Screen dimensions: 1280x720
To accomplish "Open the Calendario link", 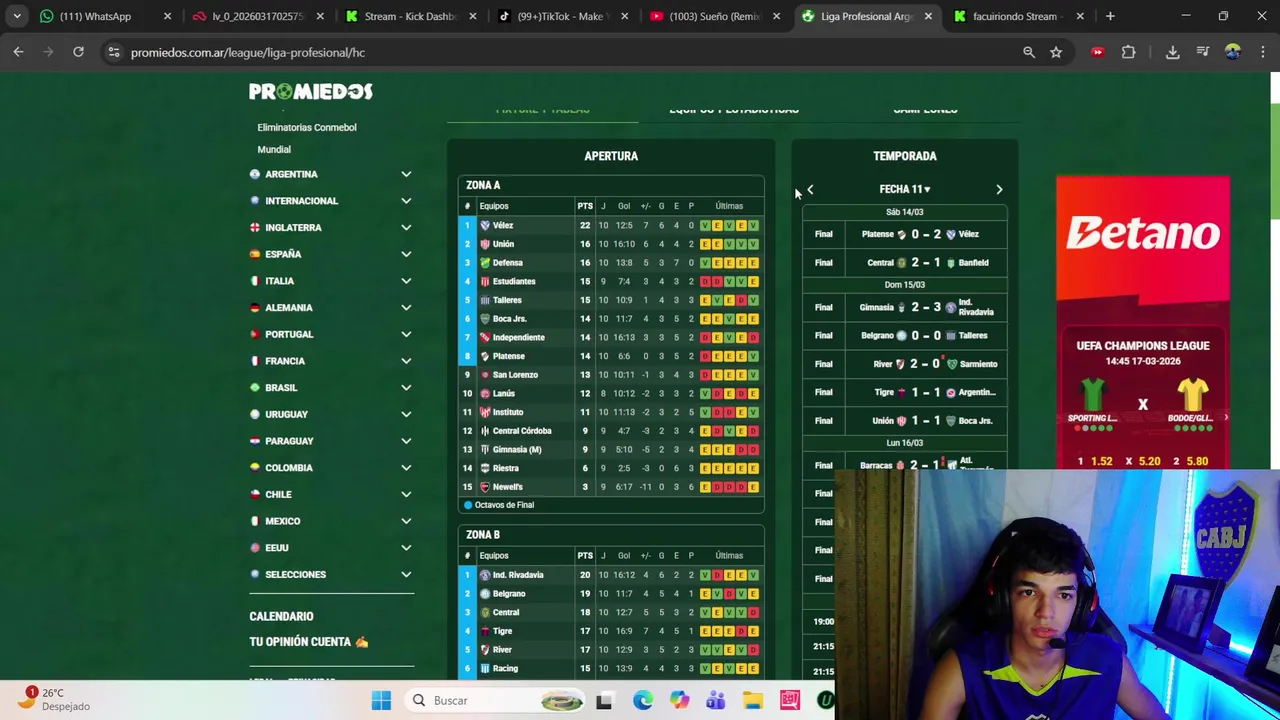I will tap(281, 616).
